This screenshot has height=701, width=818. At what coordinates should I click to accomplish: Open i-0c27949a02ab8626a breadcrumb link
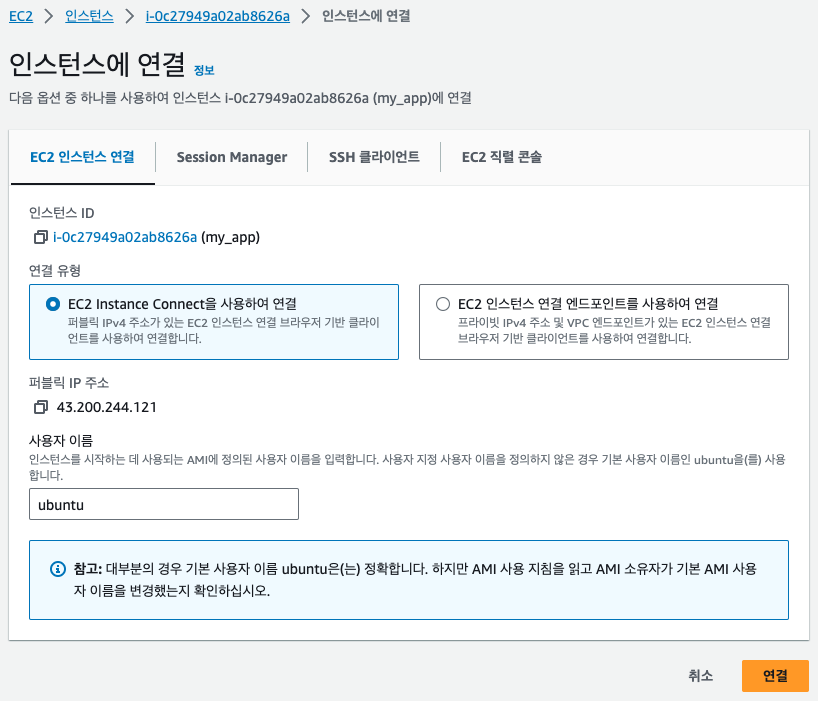(x=218, y=17)
